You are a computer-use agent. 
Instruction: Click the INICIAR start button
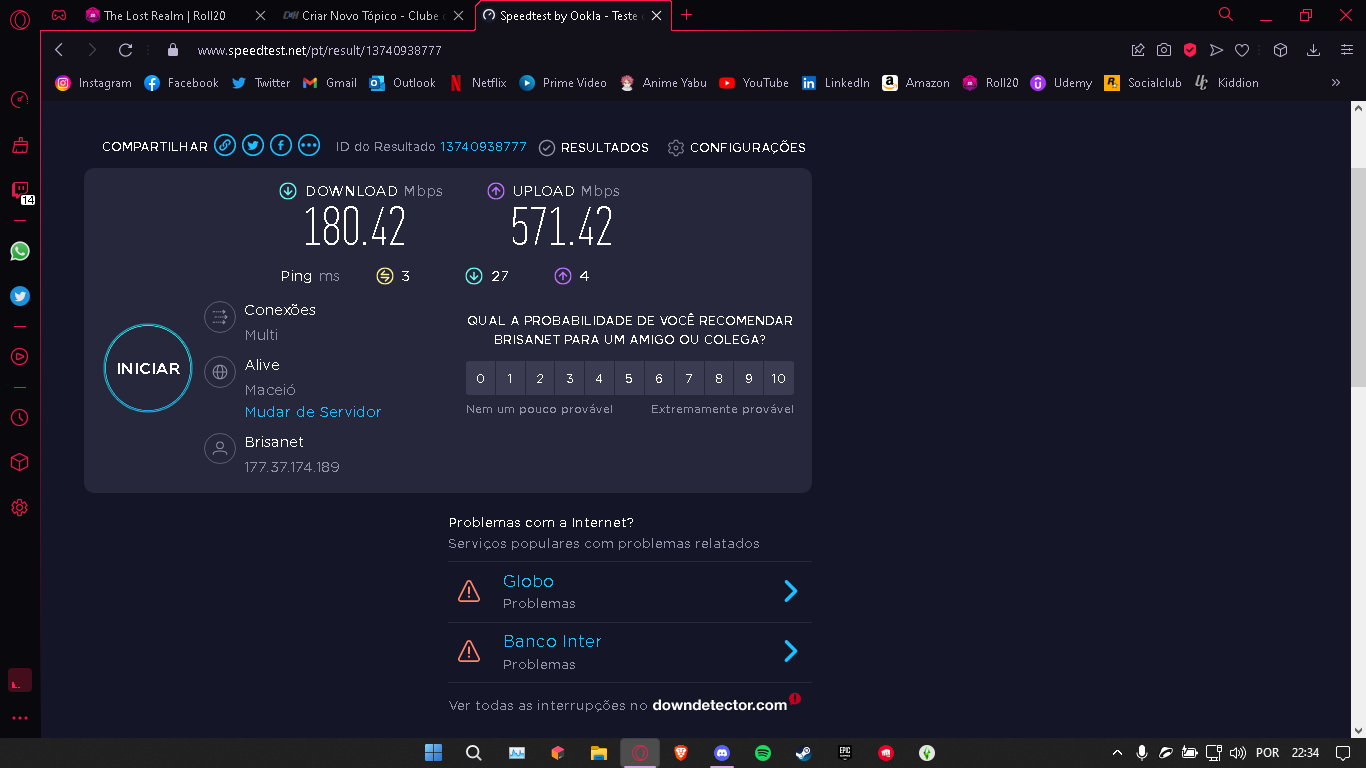click(148, 368)
